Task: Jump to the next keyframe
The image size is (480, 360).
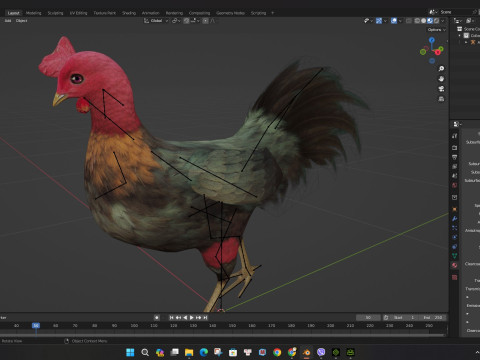Action: (199, 317)
